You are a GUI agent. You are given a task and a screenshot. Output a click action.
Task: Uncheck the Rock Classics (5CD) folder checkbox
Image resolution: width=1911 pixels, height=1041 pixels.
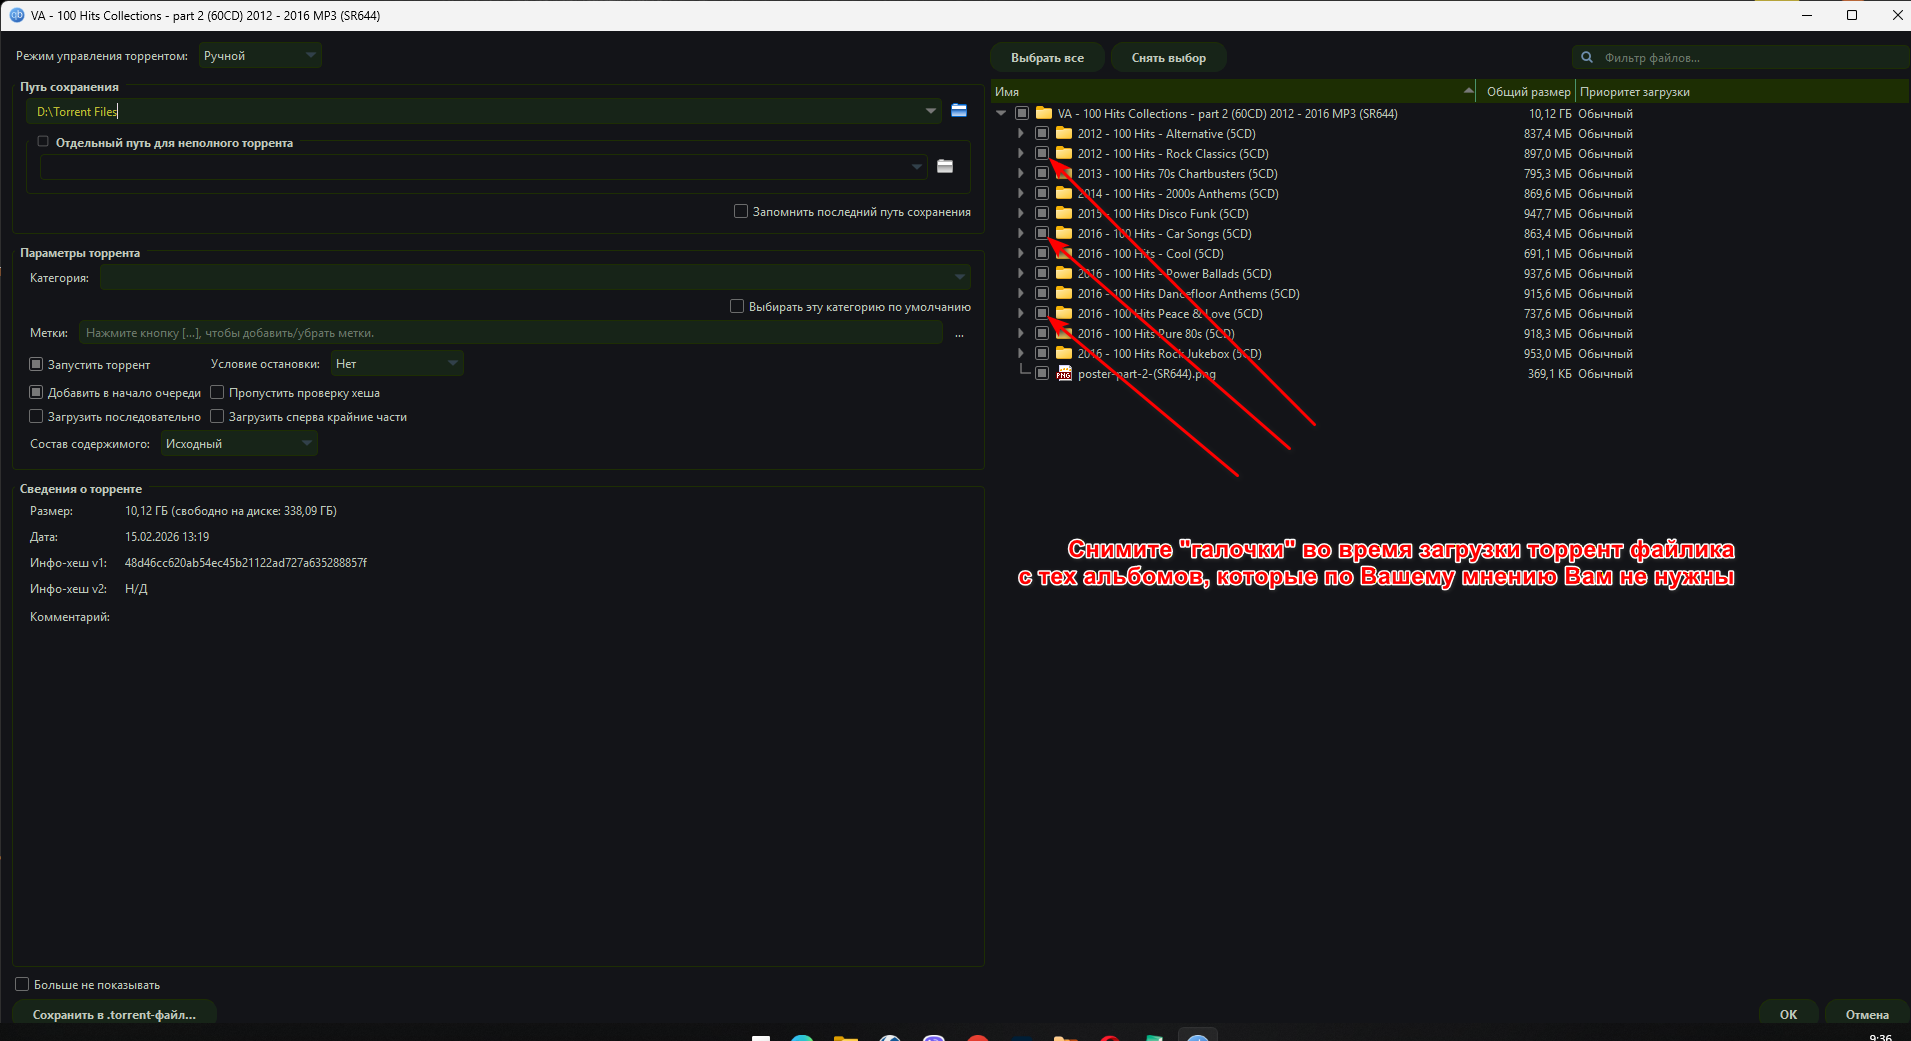pyautogui.click(x=1042, y=154)
